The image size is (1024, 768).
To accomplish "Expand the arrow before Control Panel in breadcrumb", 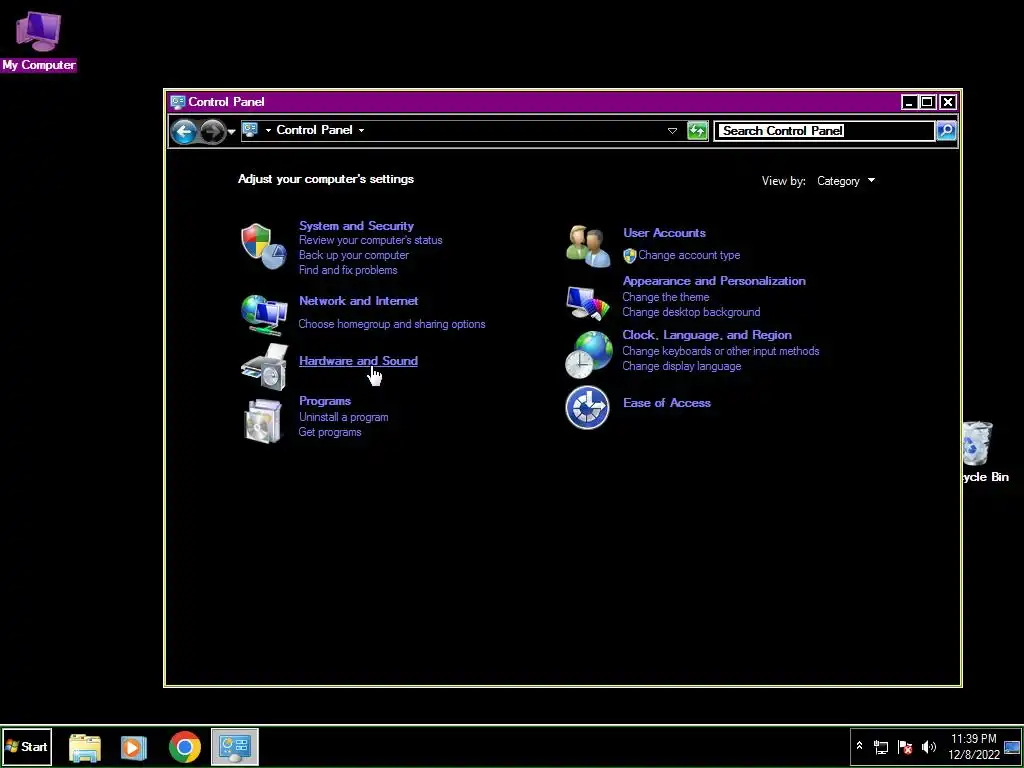I will pos(268,130).
